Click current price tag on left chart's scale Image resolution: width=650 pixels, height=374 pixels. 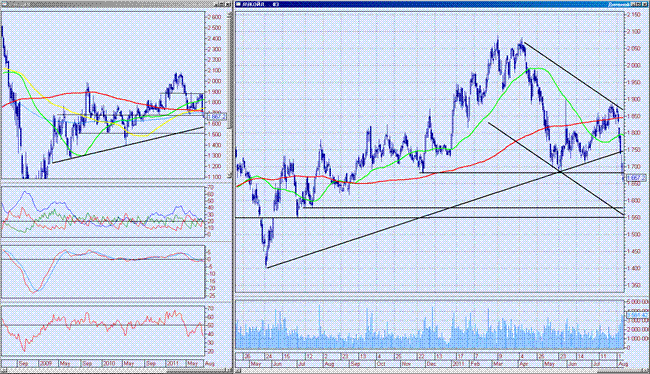[216, 117]
